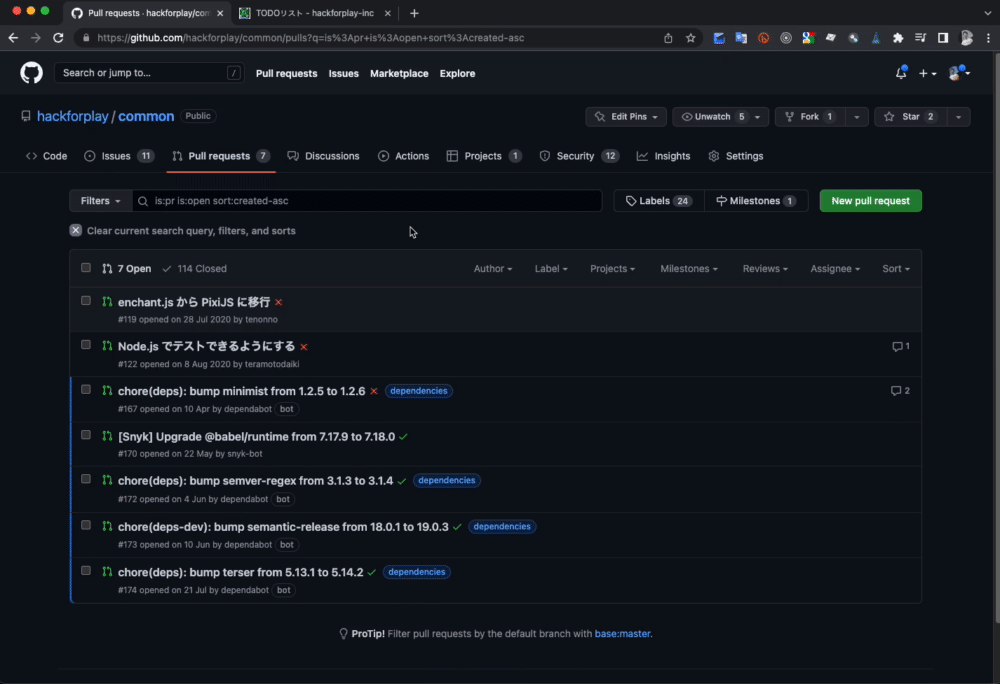Tick the checkbox for the terser bump PR
This screenshot has height=684, width=1000.
(86, 570)
